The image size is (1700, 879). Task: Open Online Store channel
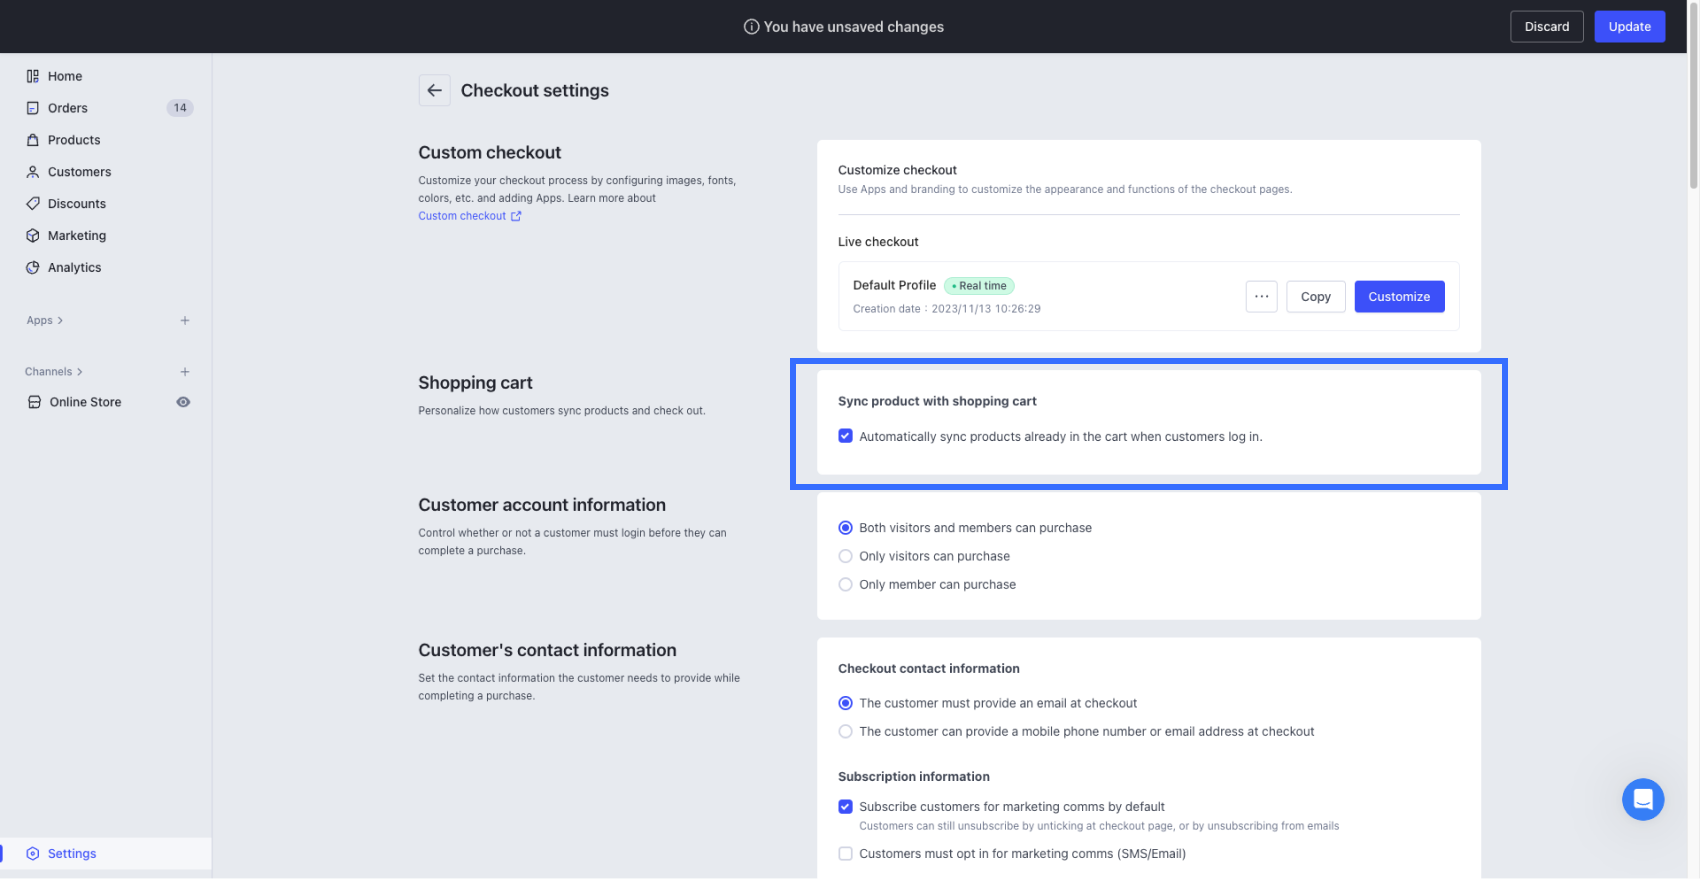[85, 402]
